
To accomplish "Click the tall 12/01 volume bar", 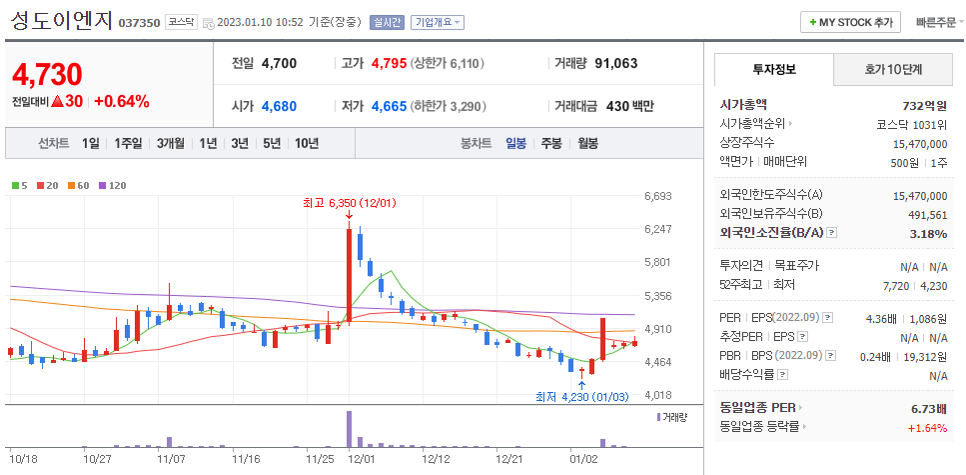I will 349,429.
